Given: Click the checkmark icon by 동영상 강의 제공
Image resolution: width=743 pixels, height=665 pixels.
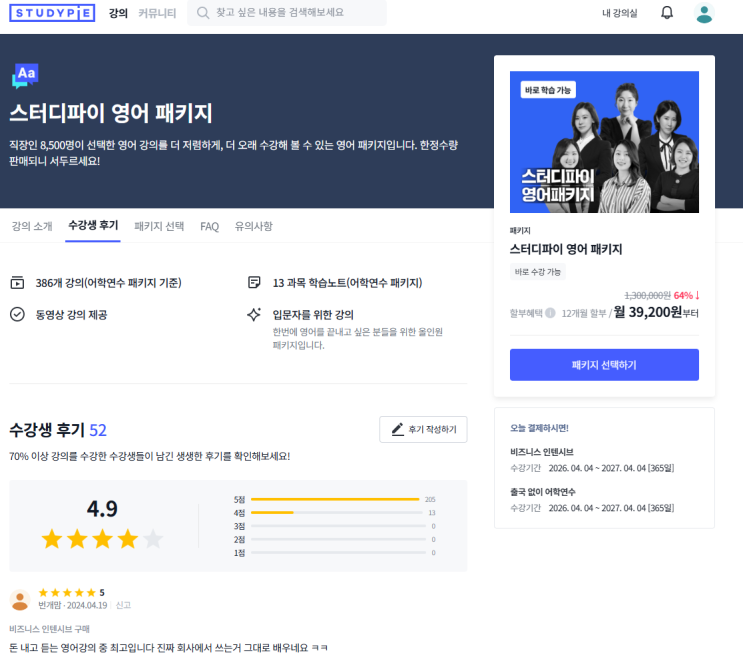Looking at the screenshot, I should [18, 314].
